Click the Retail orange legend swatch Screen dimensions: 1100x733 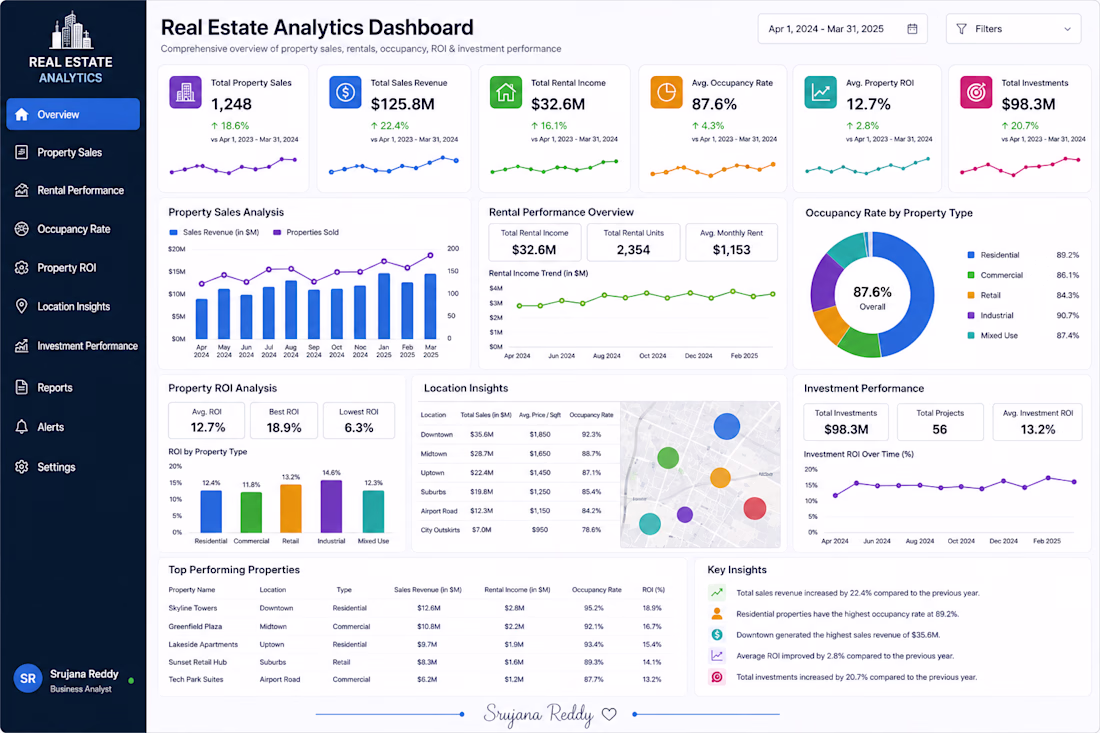click(x=971, y=295)
